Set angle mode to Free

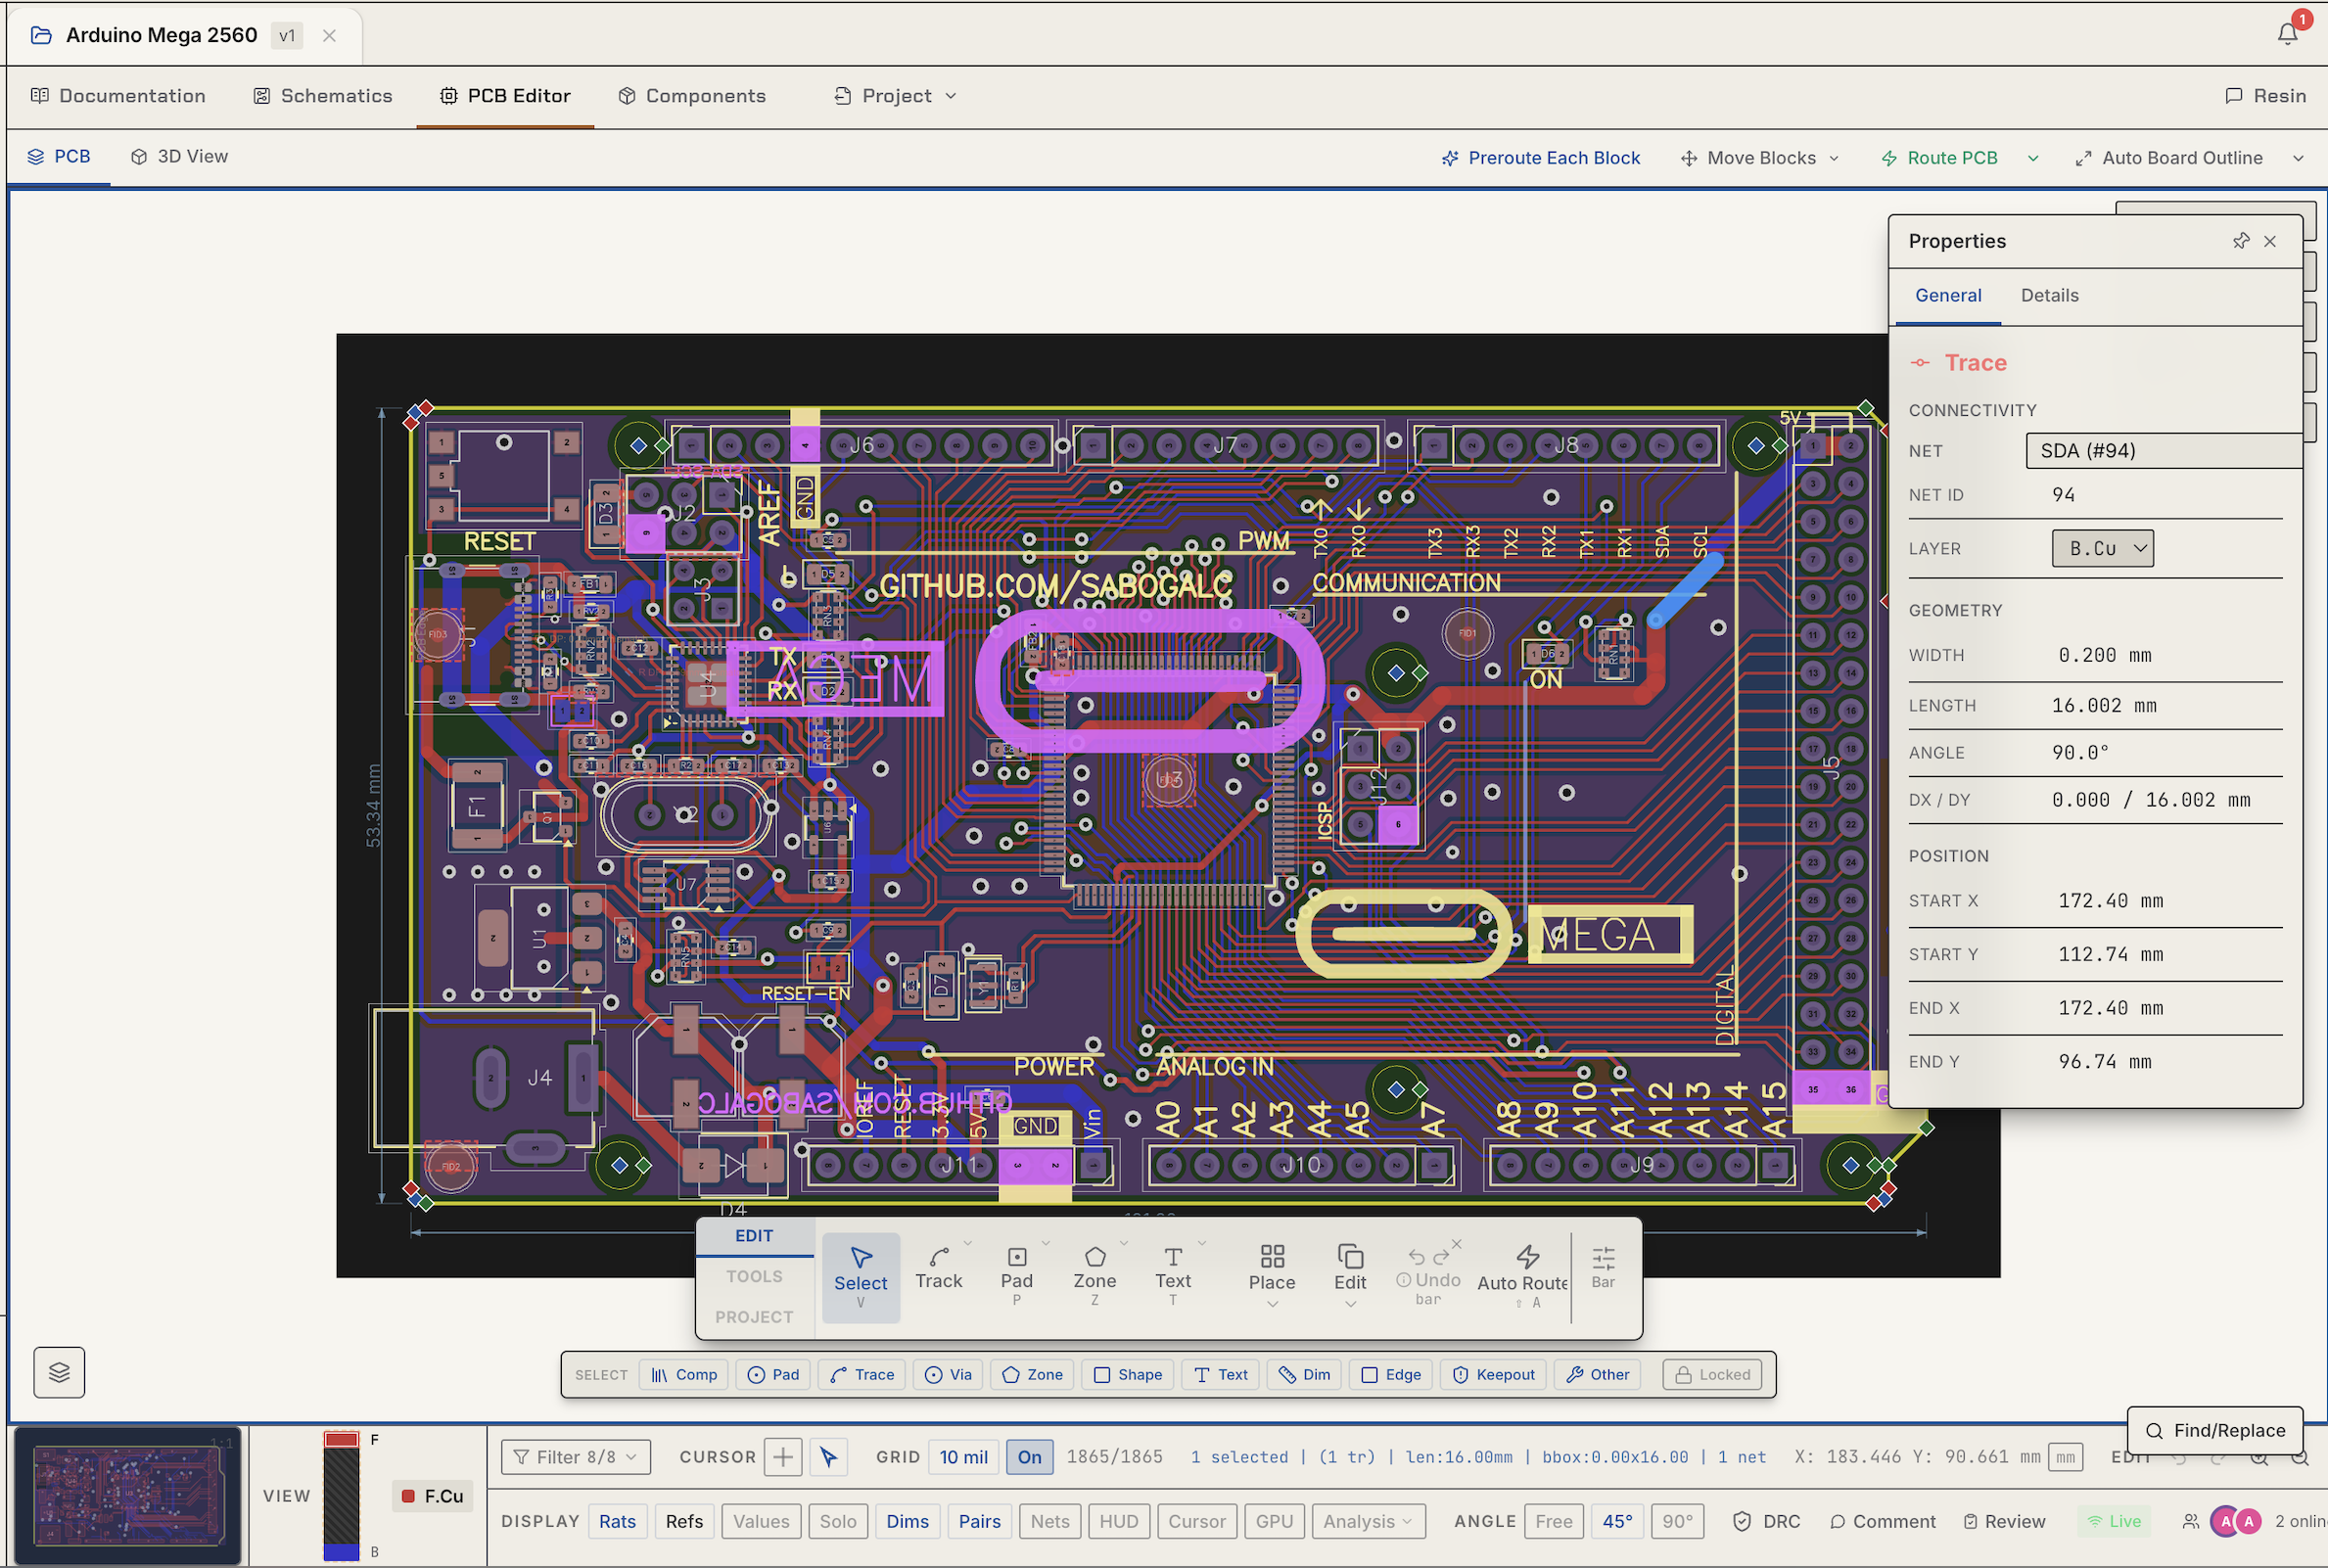pos(1553,1521)
